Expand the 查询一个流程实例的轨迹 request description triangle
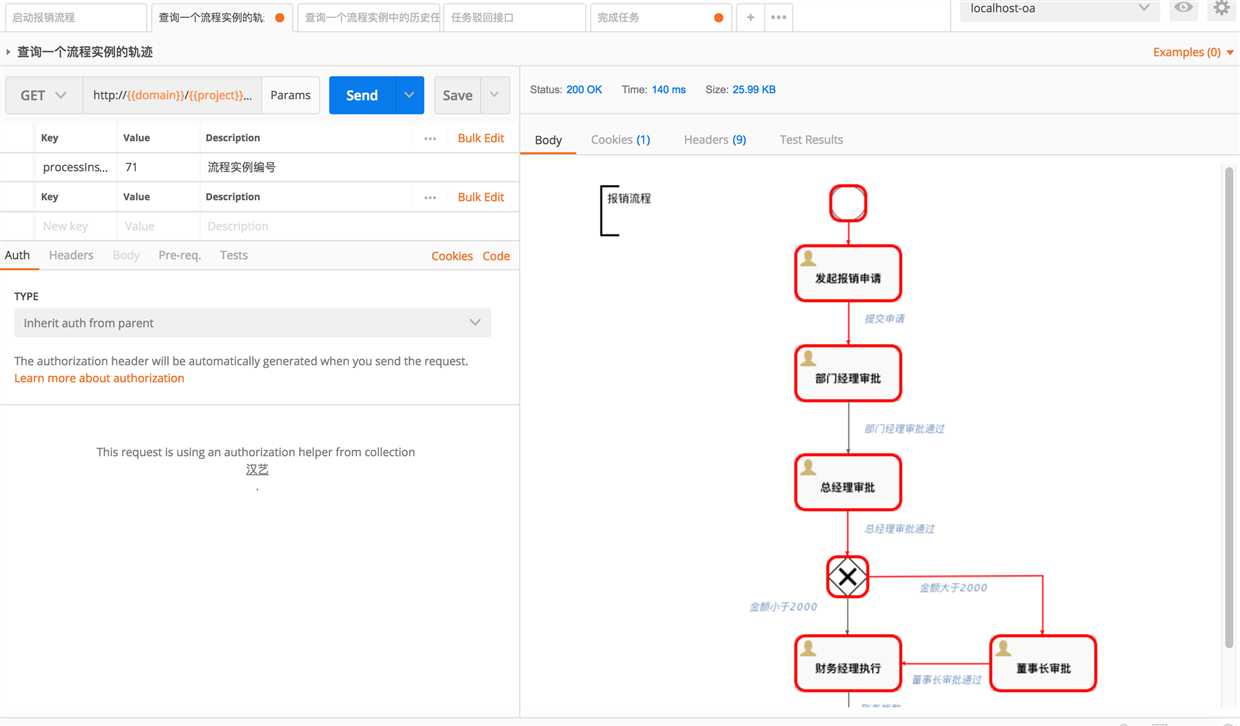1240x726 pixels. click(x=9, y=52)
